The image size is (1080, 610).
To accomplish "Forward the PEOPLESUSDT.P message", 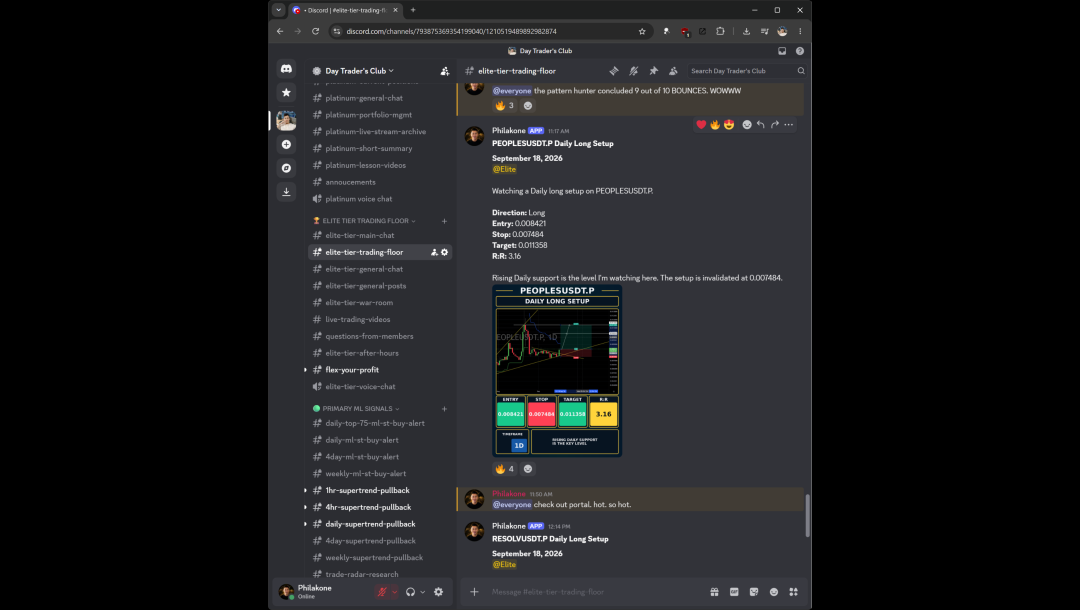I will click(x=775, y=125).
